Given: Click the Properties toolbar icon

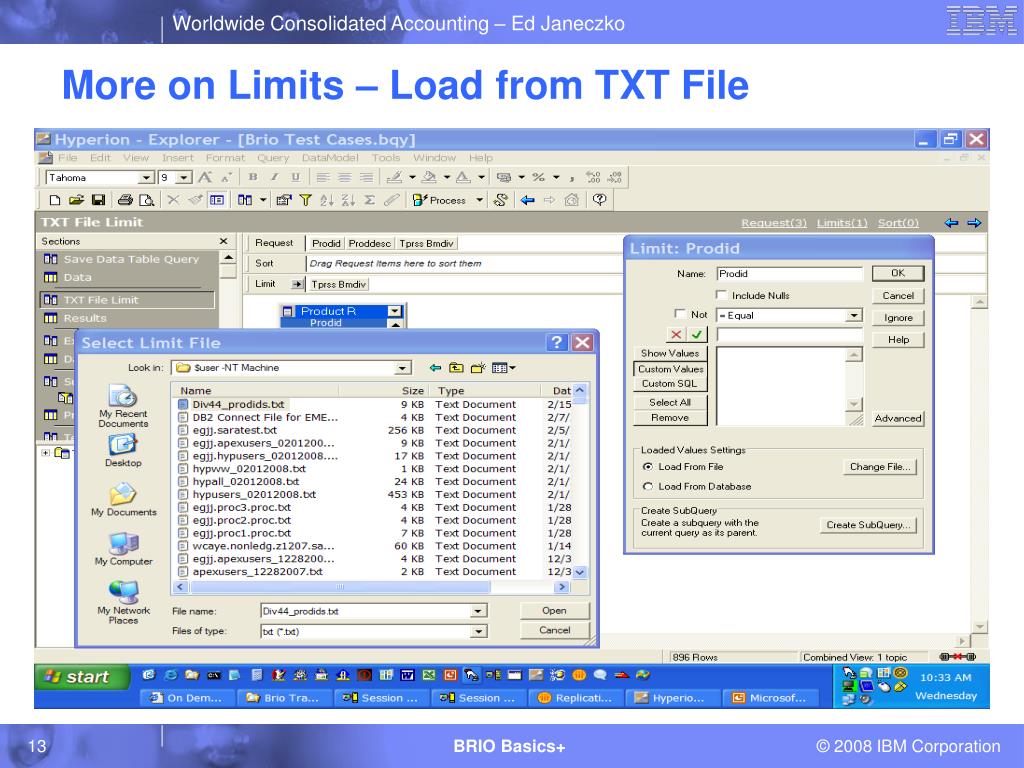Looking at the screenshot, I should click(x=283, y=200).
